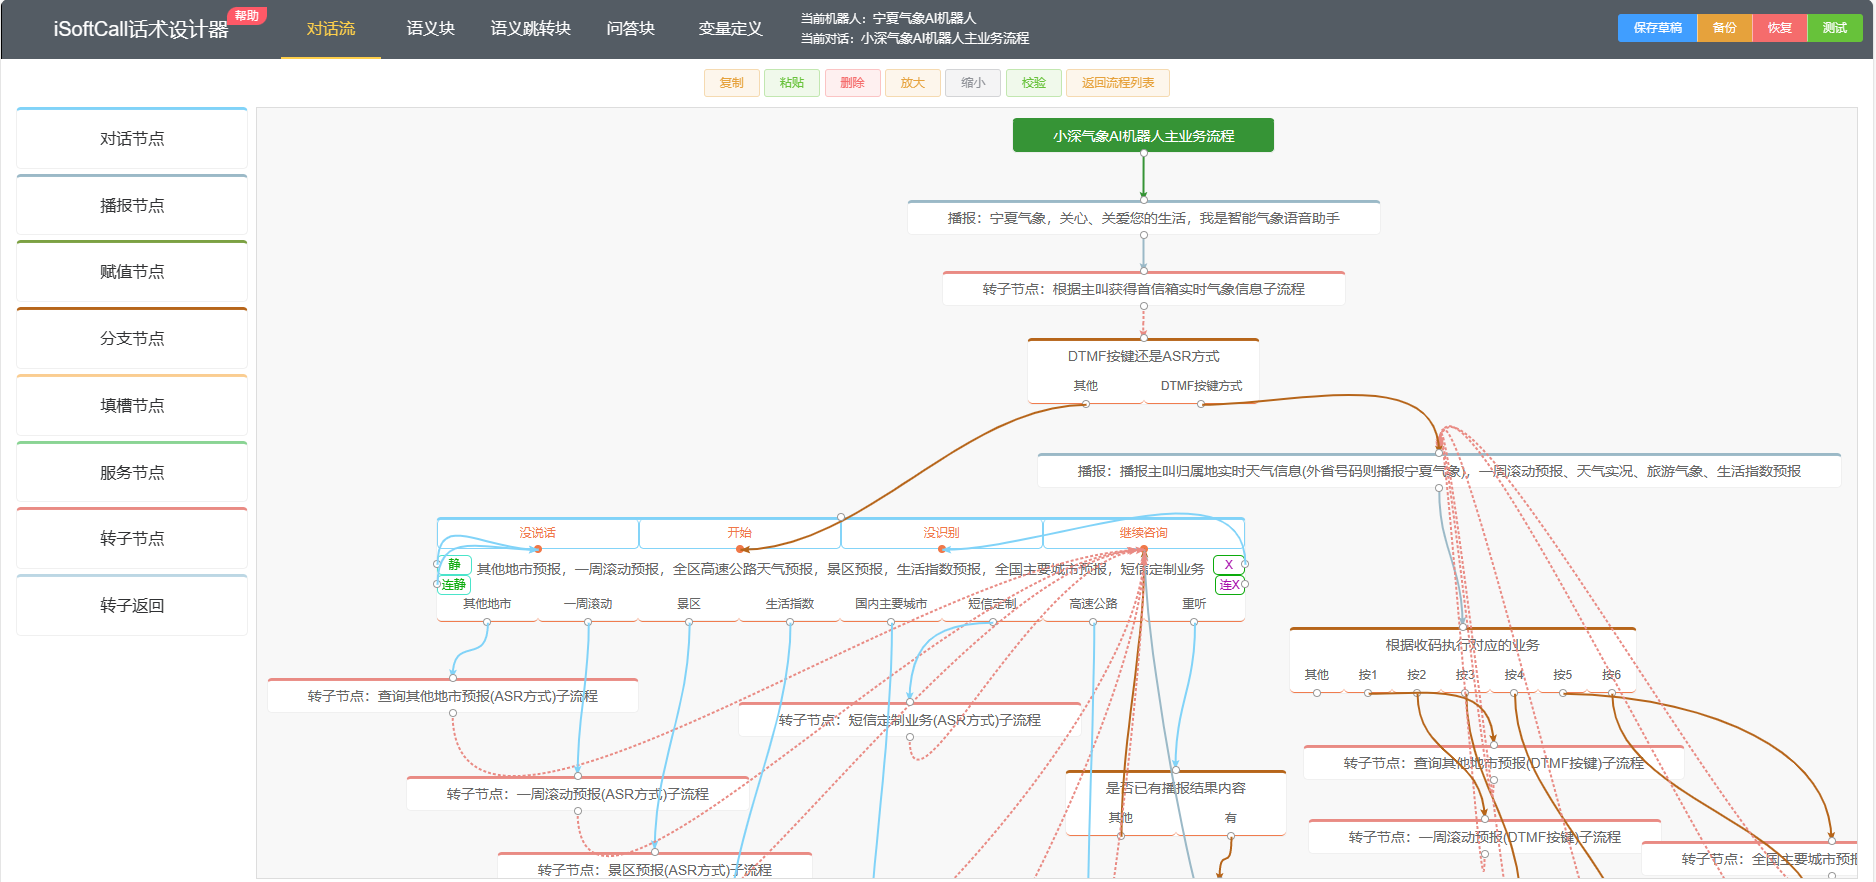Click the 没说话 entry tab

click(x=538, y=533)
